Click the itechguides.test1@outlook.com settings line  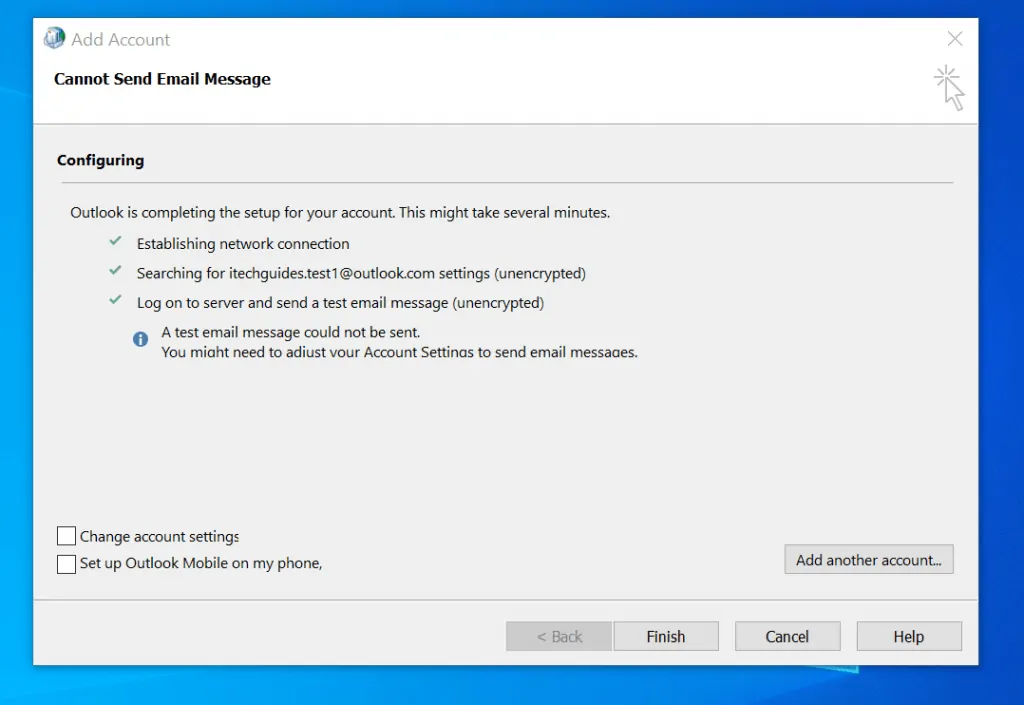coord(361,273)
